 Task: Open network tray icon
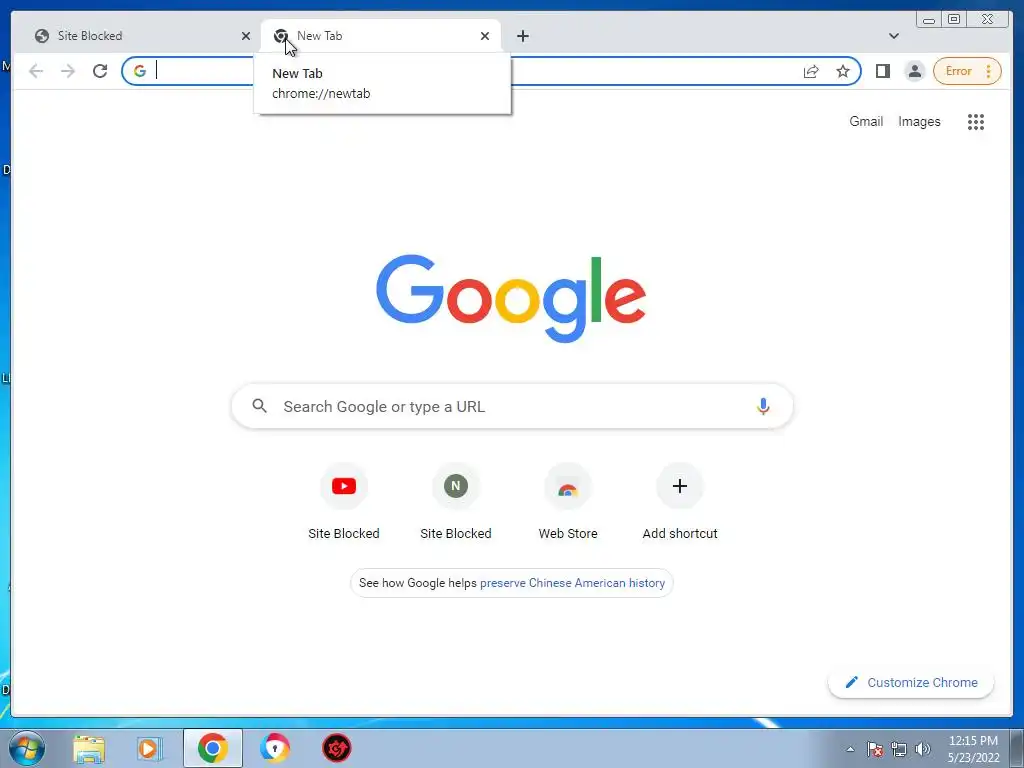(x=899, y=749)
